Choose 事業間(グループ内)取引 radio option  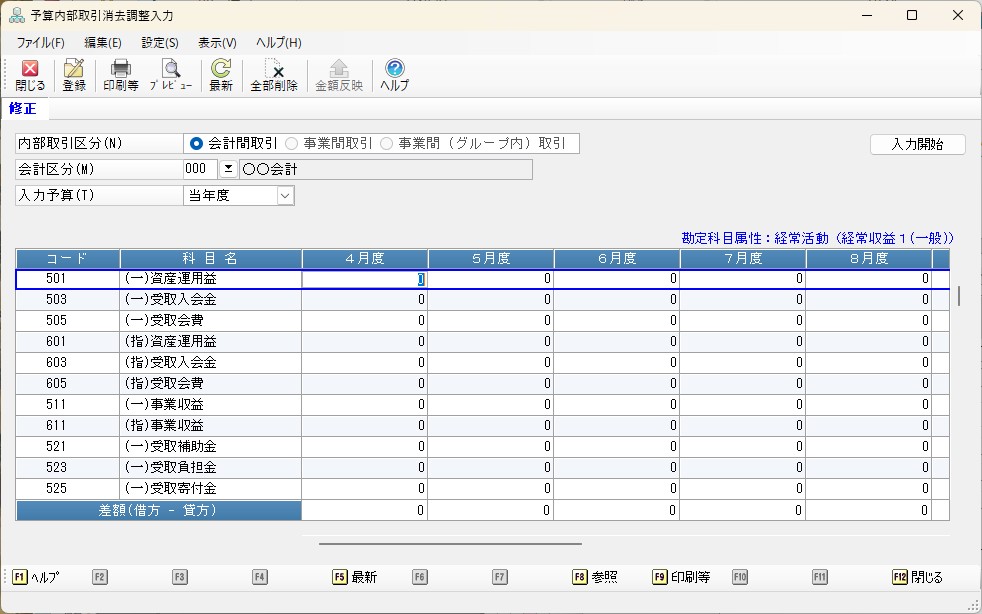click(386, 144)
